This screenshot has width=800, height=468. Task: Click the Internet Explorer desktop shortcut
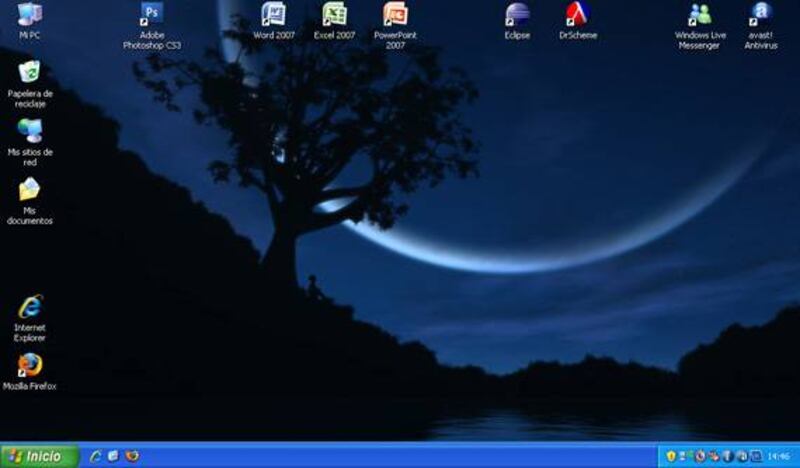coord(29,307)
